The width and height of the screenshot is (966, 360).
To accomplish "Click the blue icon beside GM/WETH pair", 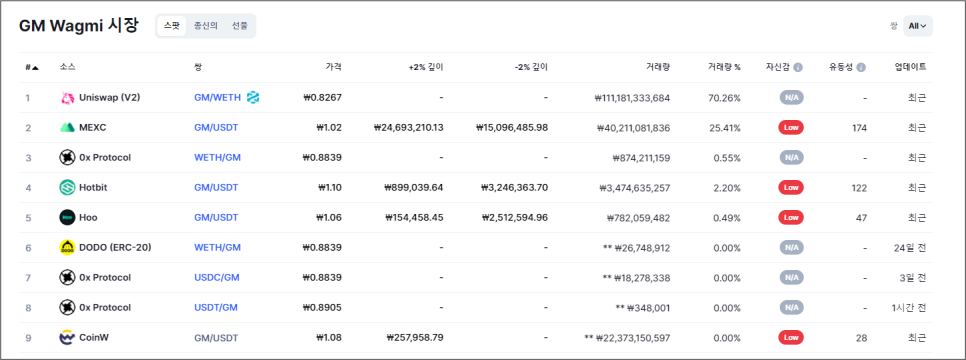I will (253, 97).
